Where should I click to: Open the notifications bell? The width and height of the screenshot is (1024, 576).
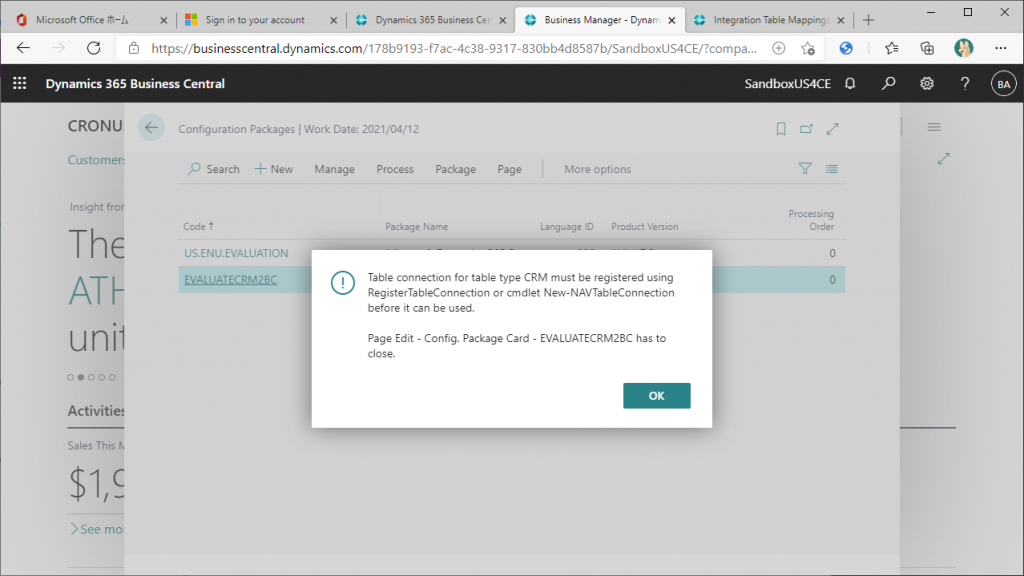click(x=850, y=84)
